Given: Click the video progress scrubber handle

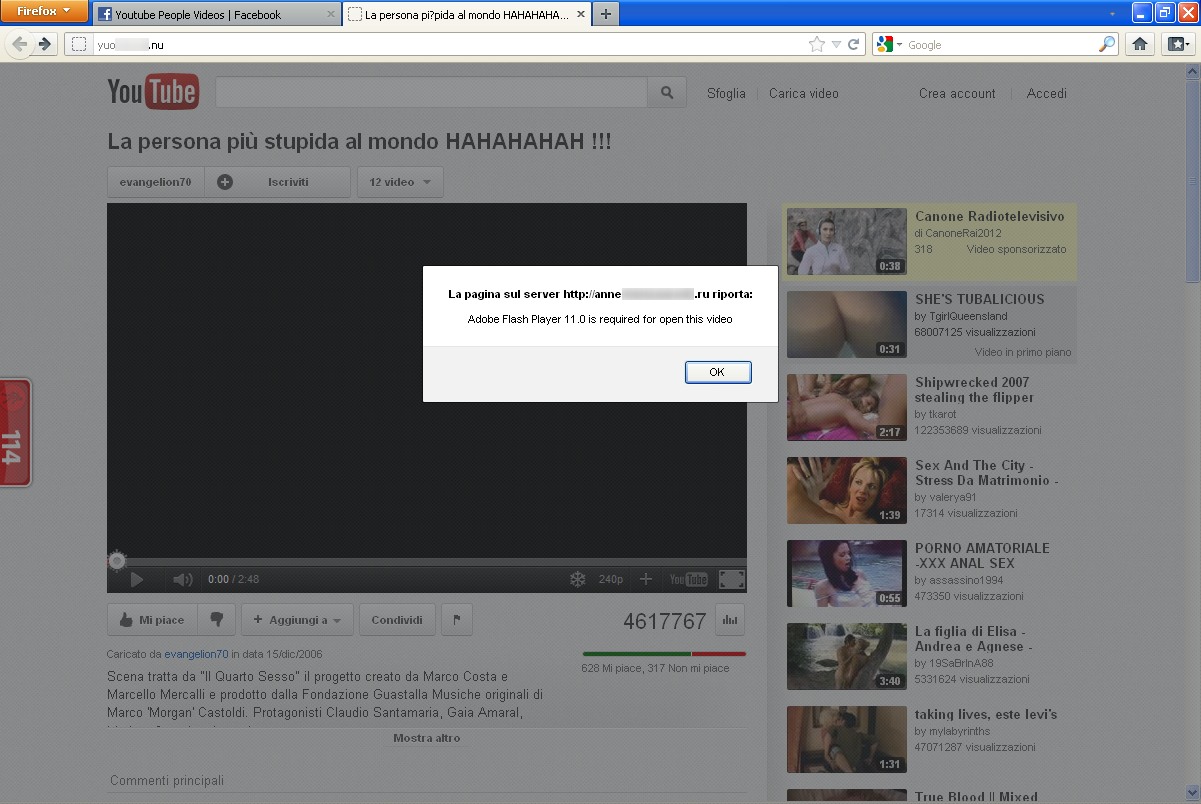Looking at the screenshot, I should coord(117,561).
